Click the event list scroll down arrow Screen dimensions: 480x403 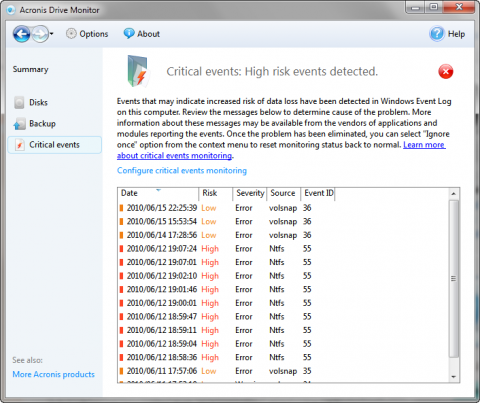[x=453, y=377]
